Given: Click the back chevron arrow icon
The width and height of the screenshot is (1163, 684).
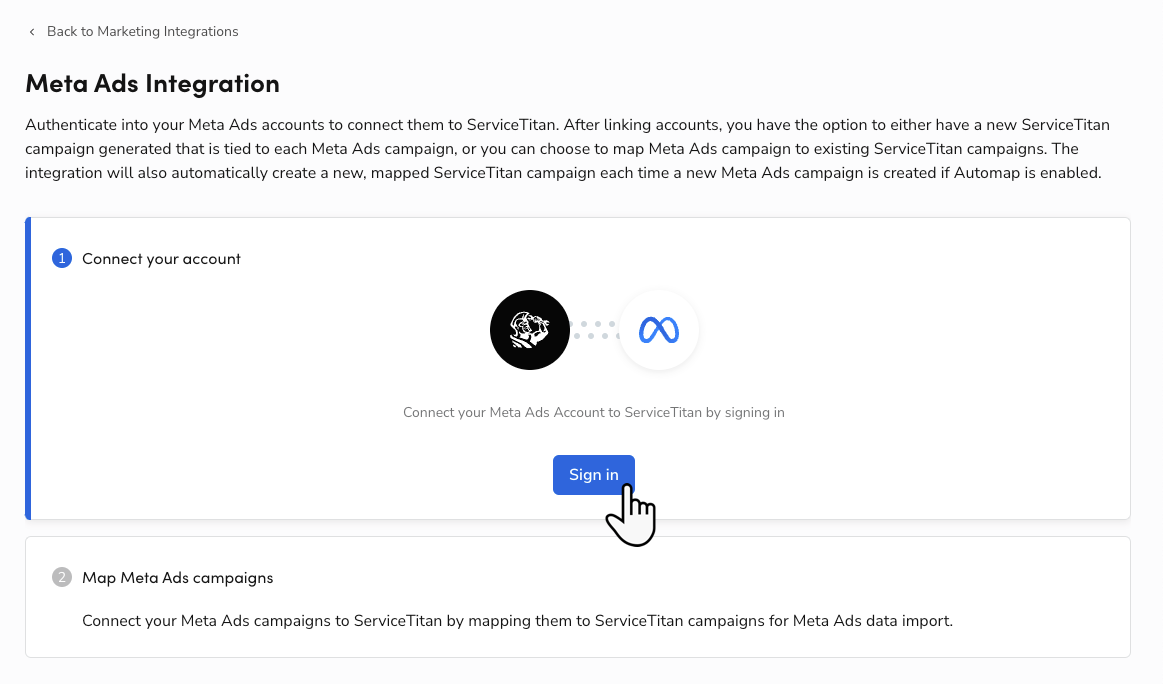Looking at the screenshot, I should click(32, 31).
